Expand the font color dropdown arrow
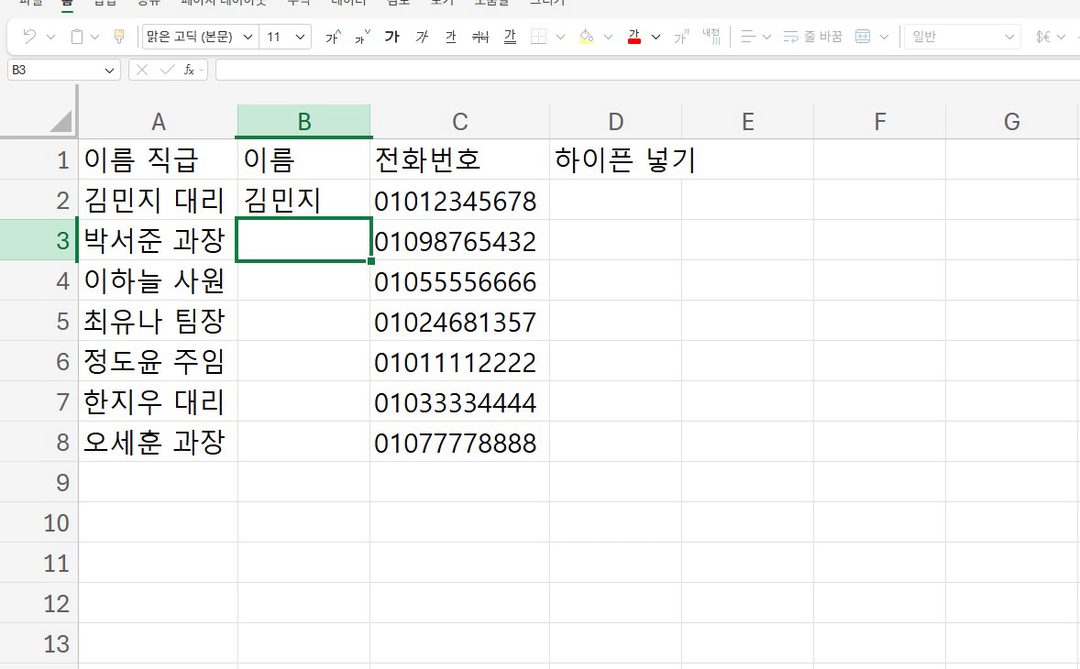Image resolution: width=1080 pixels, height=669 pixels. (656, 37)
